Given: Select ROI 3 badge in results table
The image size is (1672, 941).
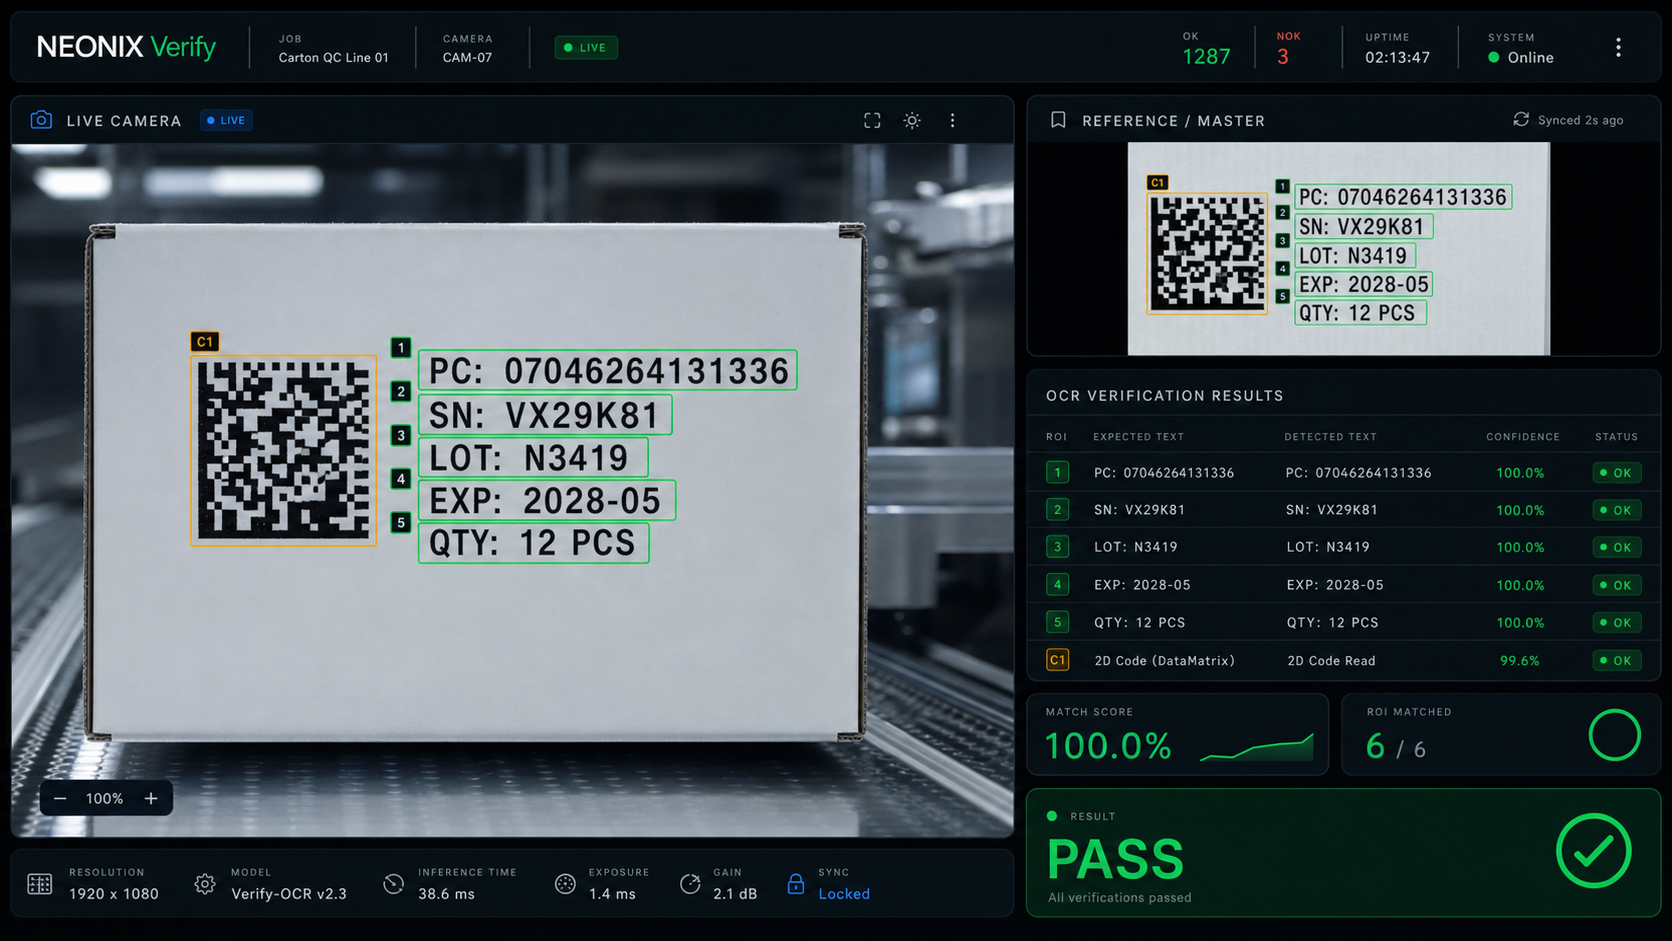Looking at the screenshot, I should [x=1057, y=547].
